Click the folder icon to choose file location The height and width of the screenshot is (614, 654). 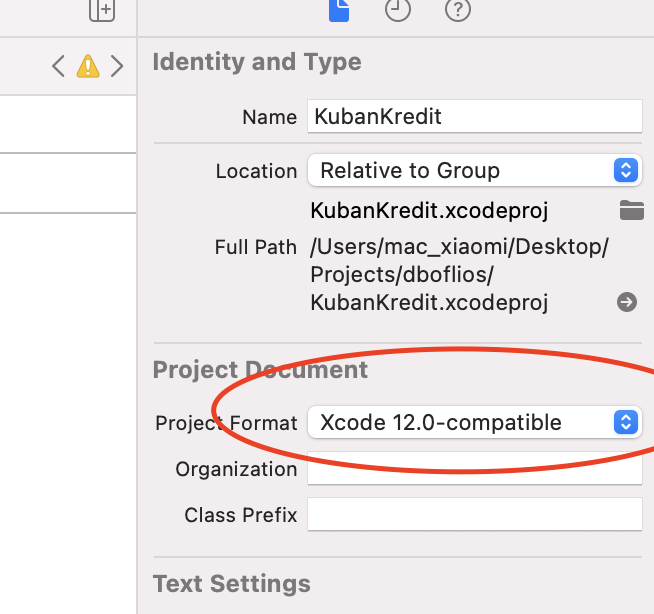(631, 210)
